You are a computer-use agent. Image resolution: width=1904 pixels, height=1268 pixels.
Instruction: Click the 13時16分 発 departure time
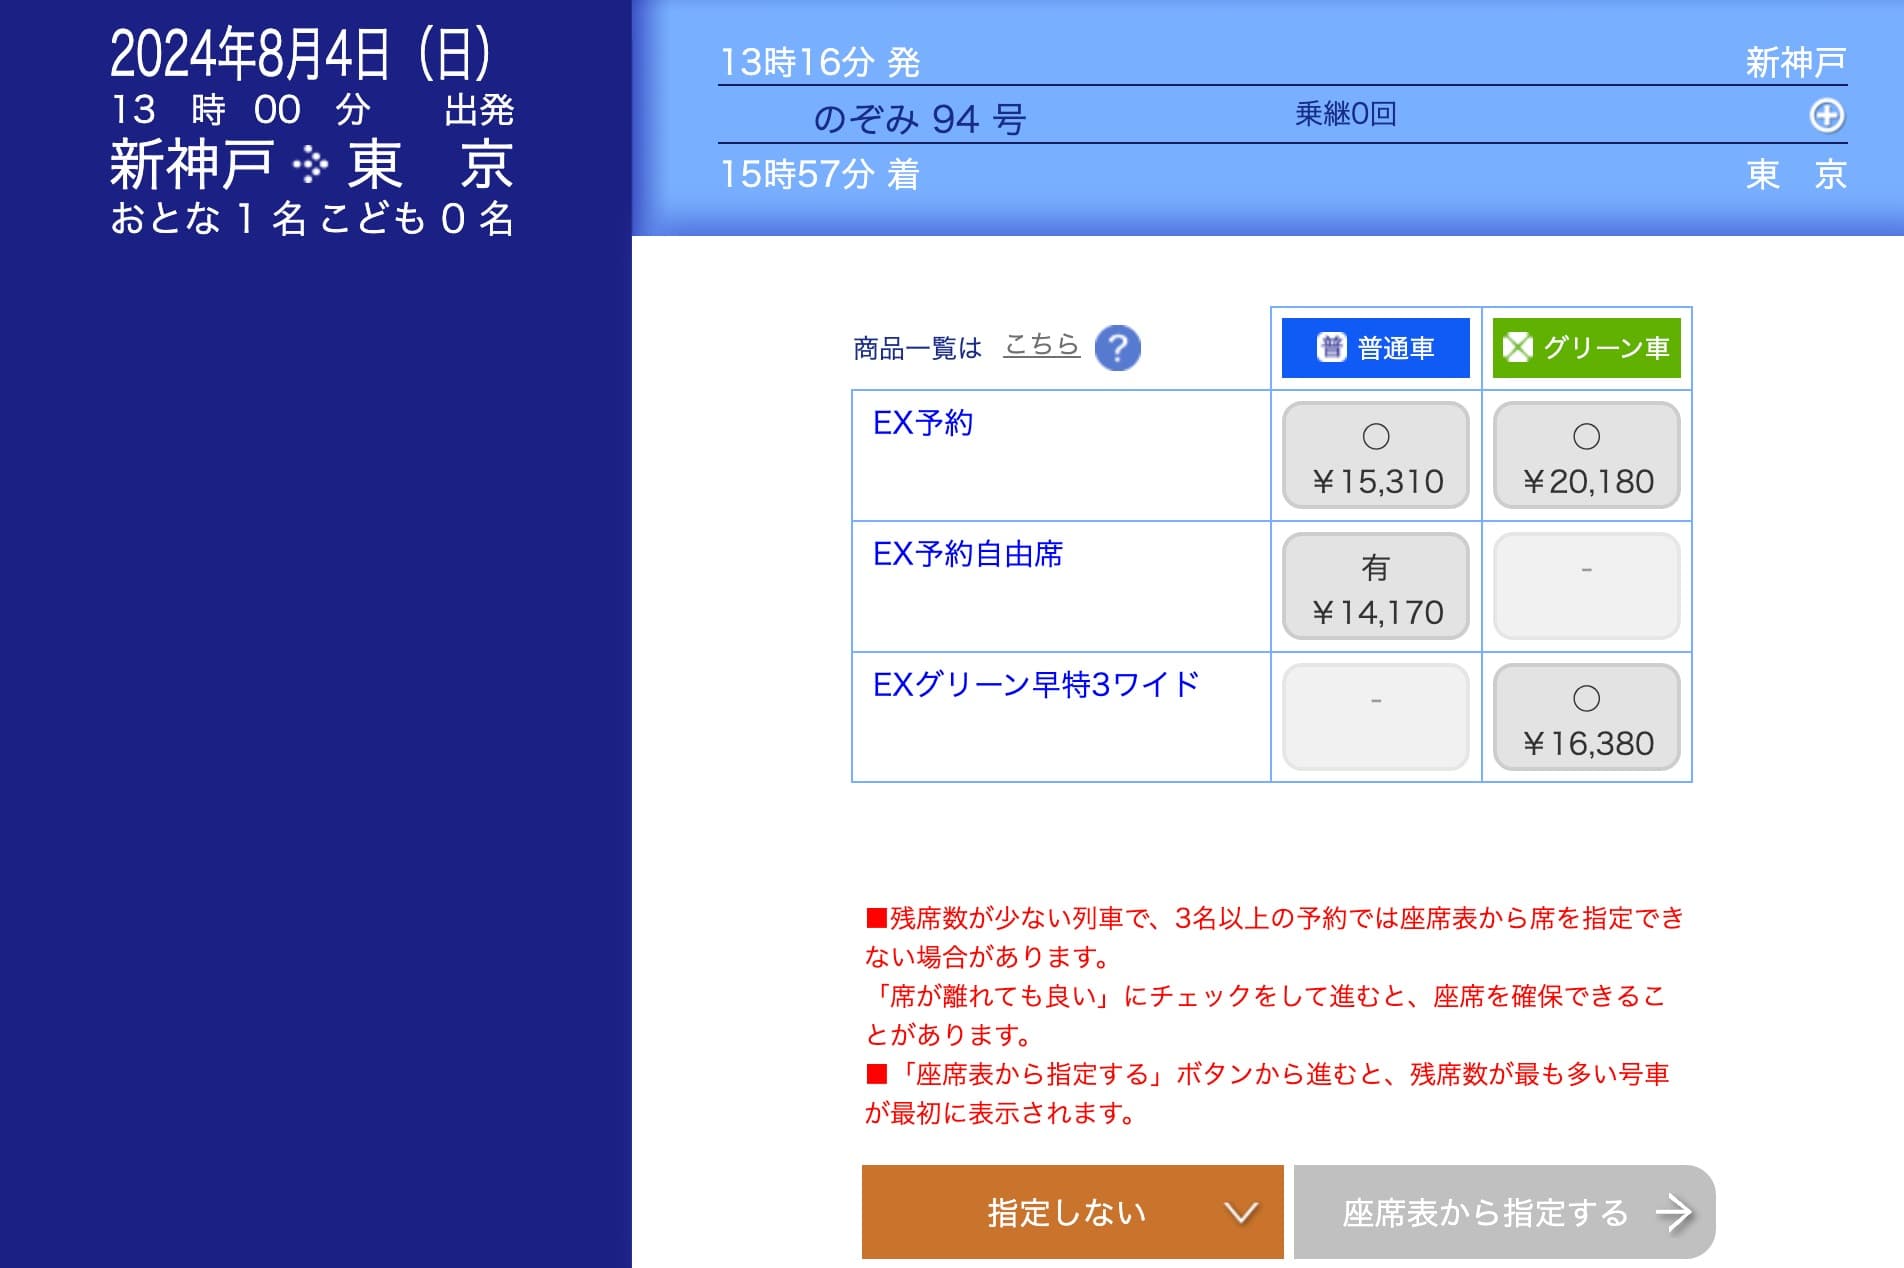coord(820,62)
